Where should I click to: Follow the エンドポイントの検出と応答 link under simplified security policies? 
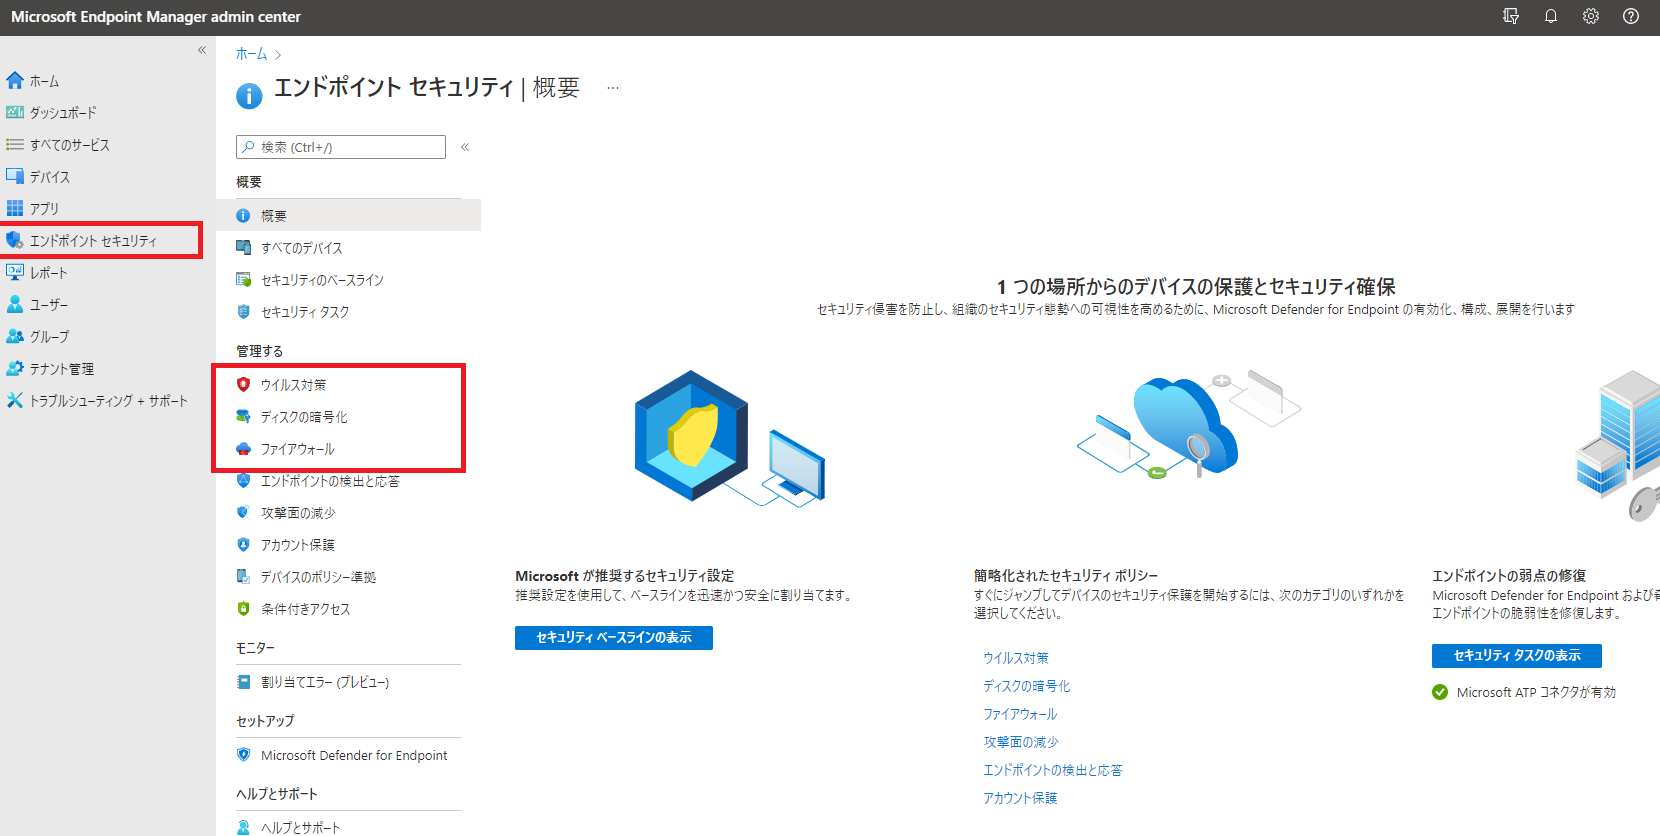(x=1053, y=770)
